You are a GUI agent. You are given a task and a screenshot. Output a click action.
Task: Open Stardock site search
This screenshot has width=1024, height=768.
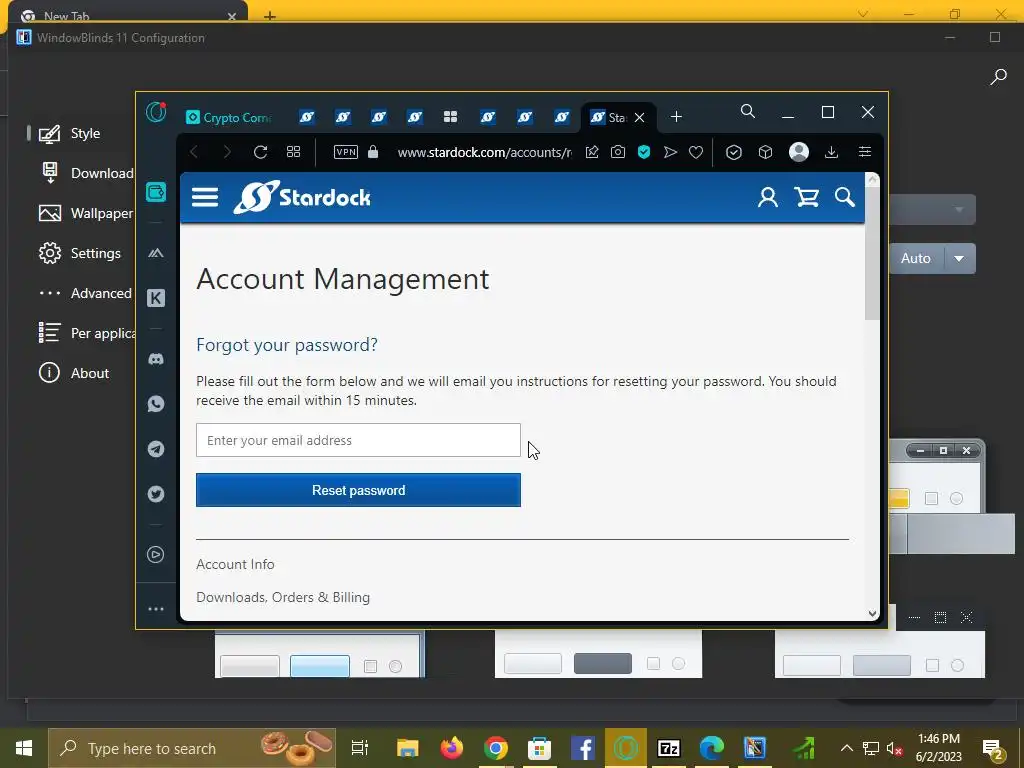pos(844,197)
